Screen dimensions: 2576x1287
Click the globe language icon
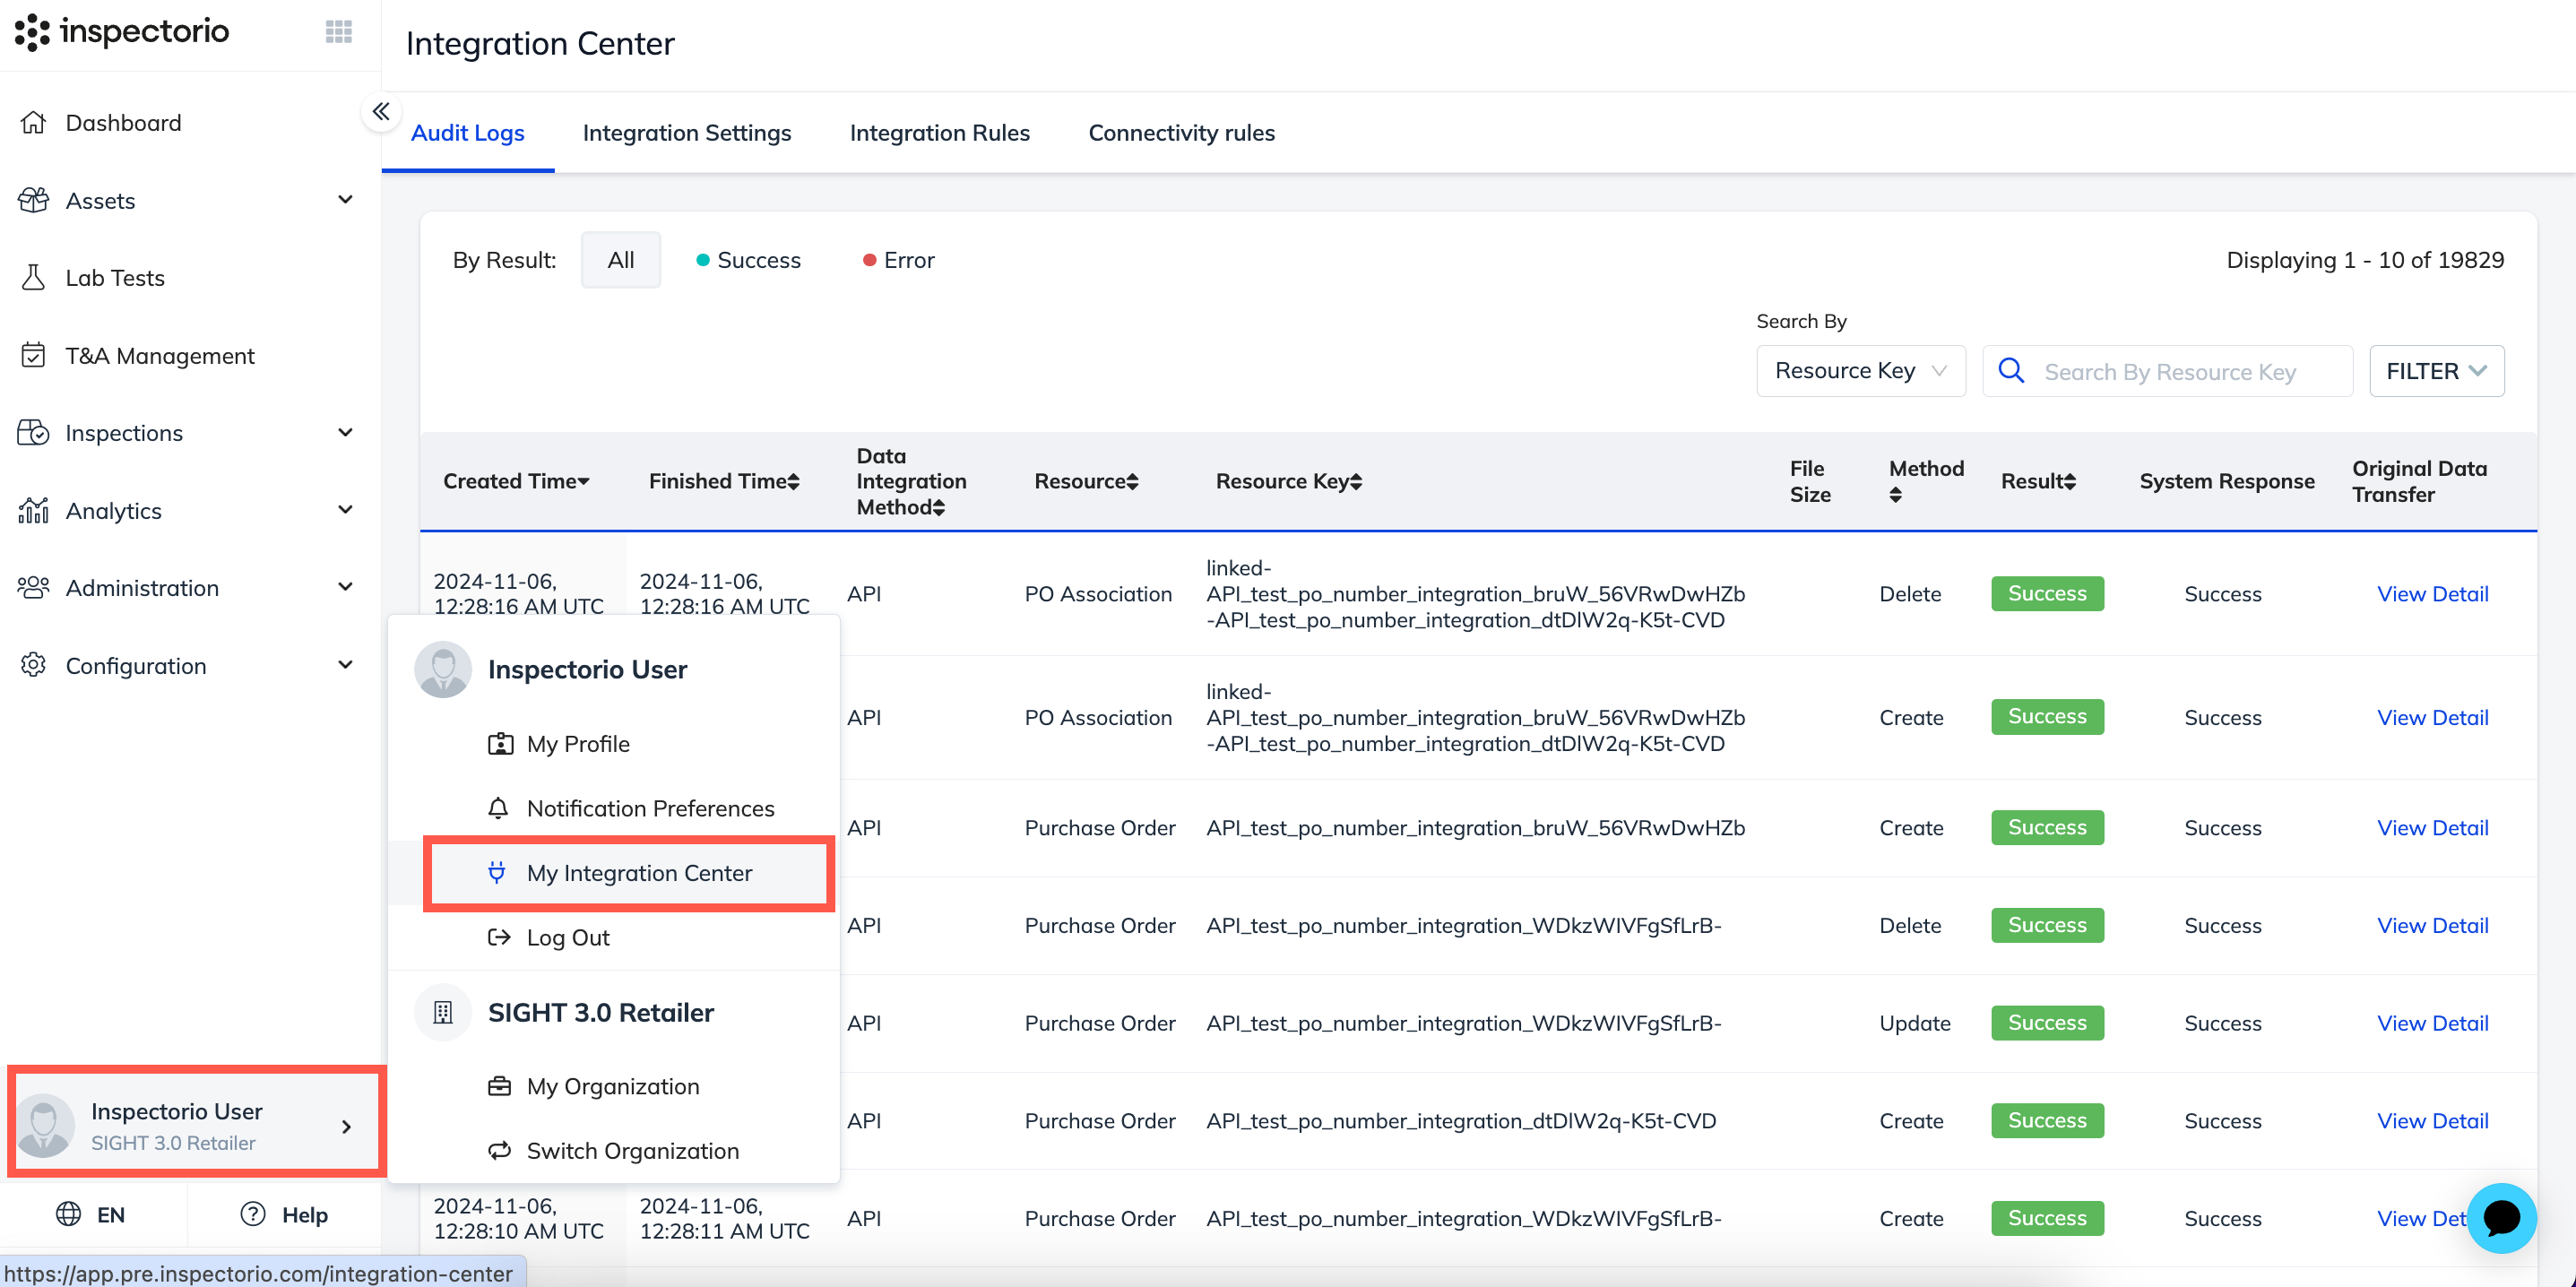(68, 1214)
